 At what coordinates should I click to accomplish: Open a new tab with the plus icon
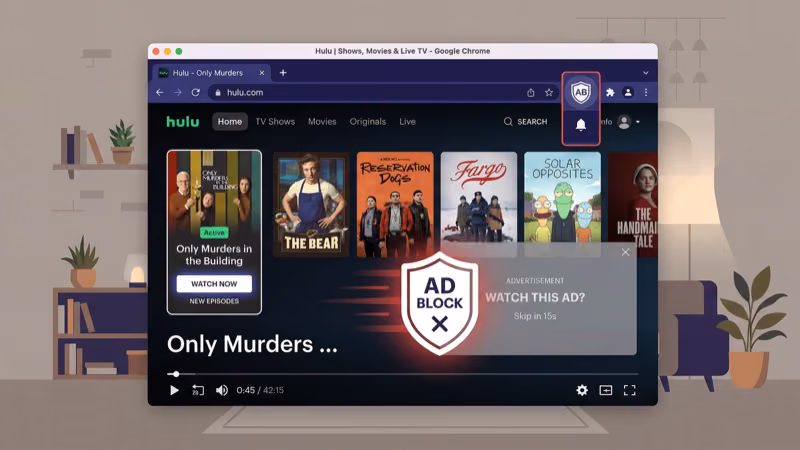tap(283, 73)
